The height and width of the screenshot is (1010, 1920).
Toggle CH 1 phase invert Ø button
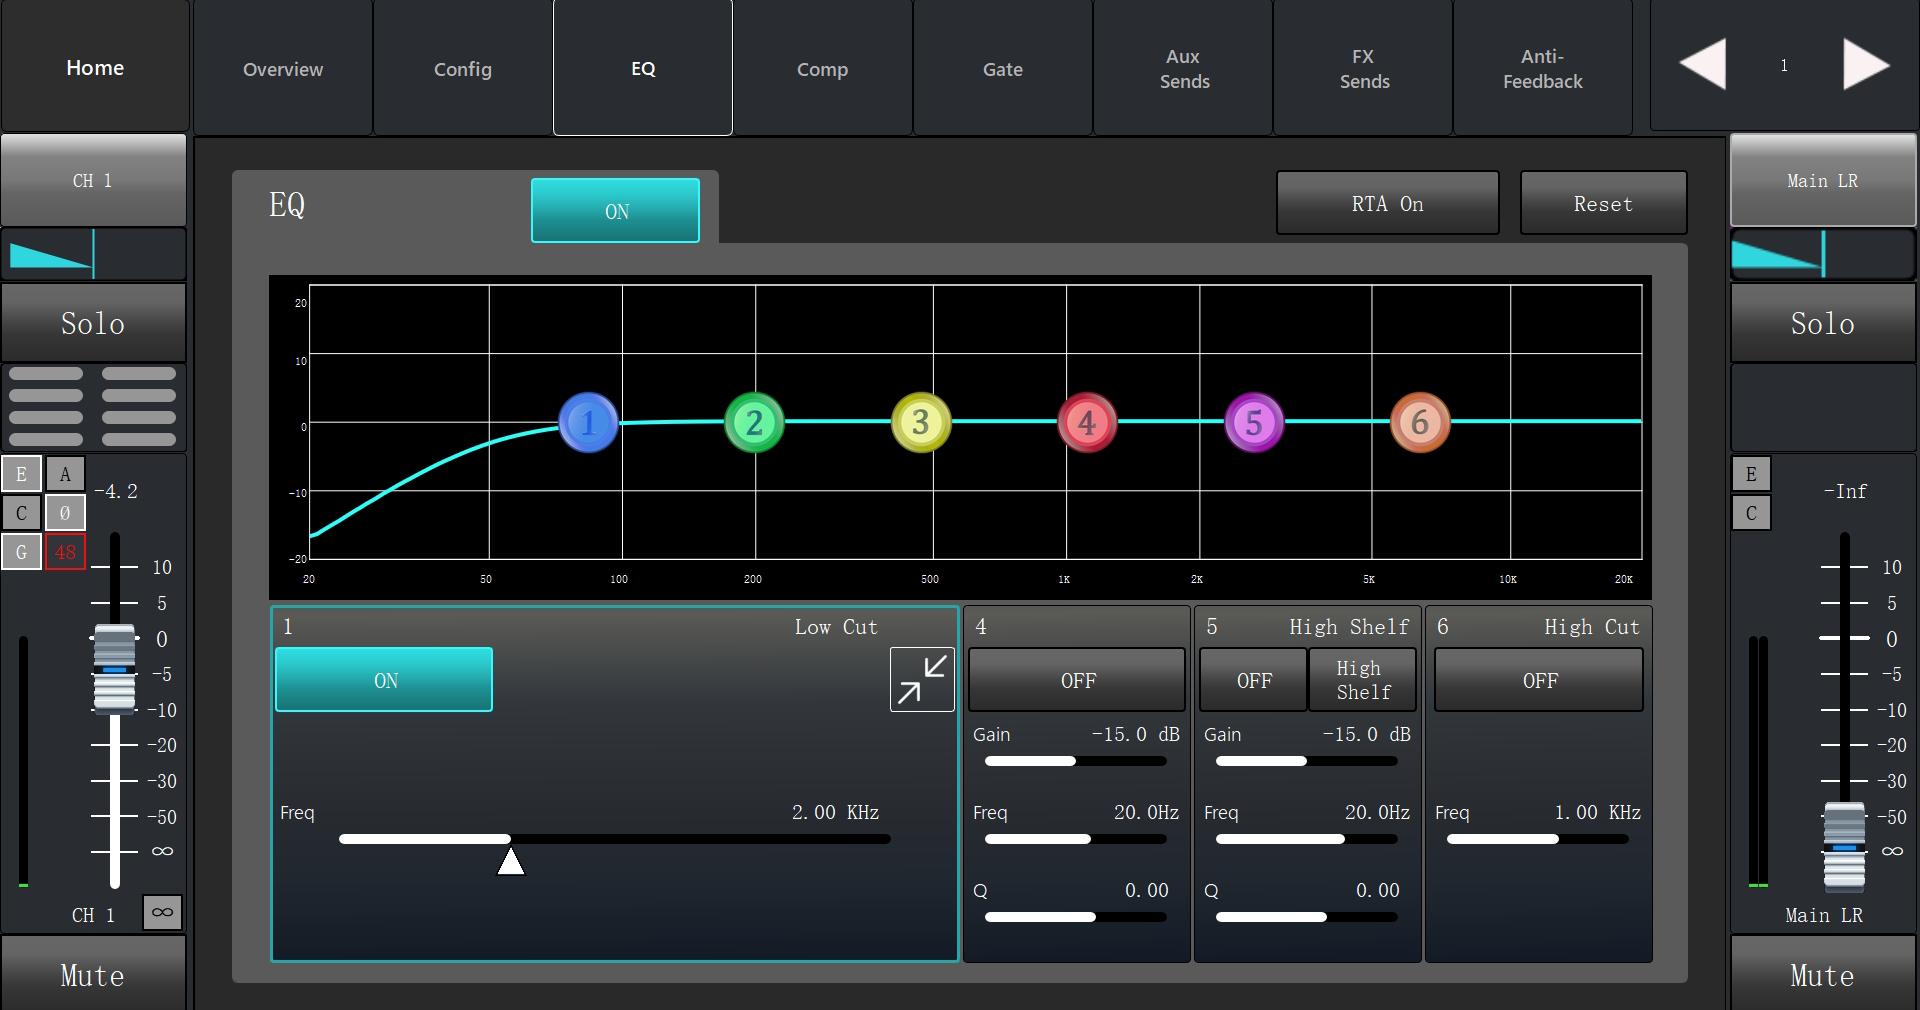[65, 513]
